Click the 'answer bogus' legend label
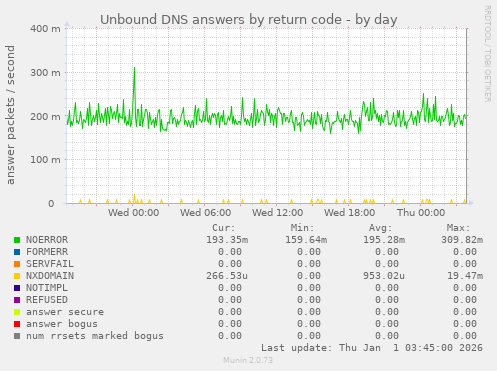This screenshot has width=497, height=371. tap(62, 324)
